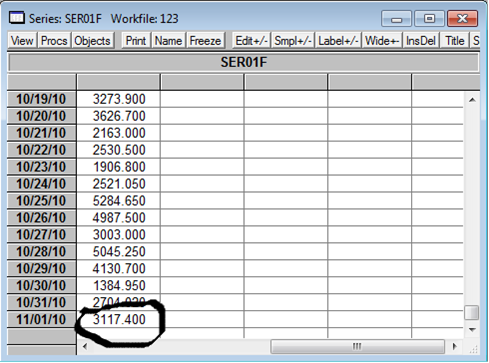The image size is (489, 363).
Task: Select cell value 5284.650
Action: click(x=119, y=201)
